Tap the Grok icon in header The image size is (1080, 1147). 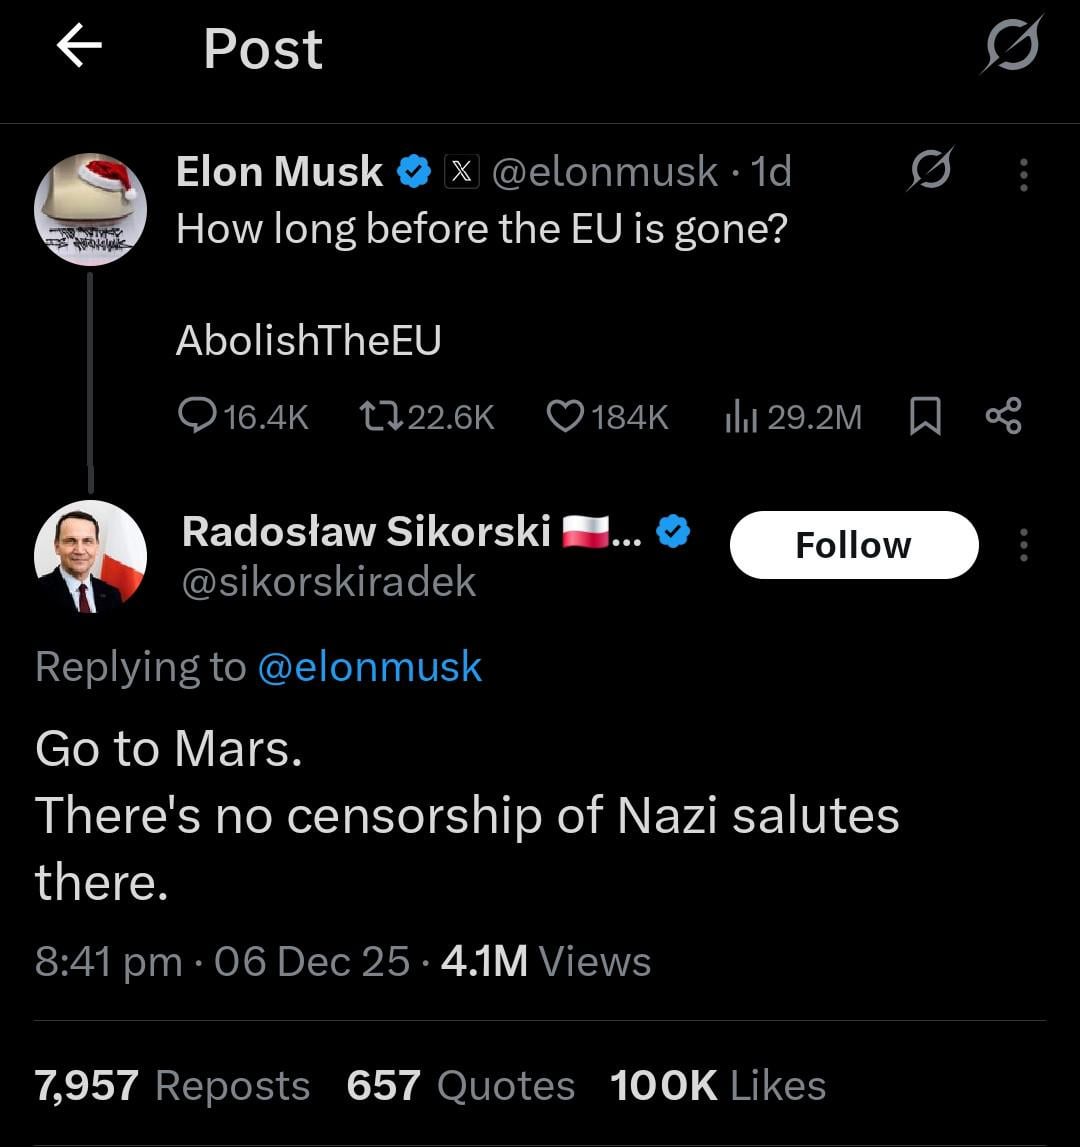(1012, 46)
